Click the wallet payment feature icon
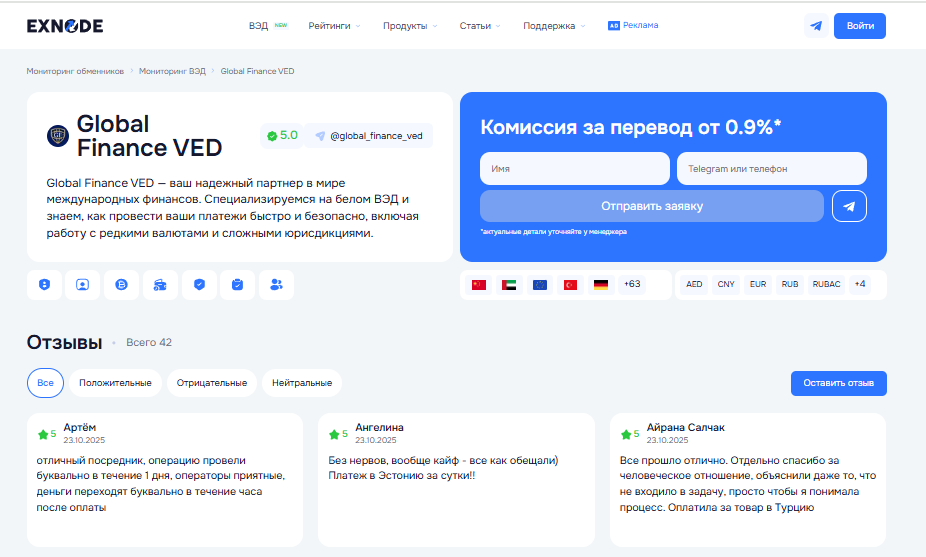 click(160, 285)
